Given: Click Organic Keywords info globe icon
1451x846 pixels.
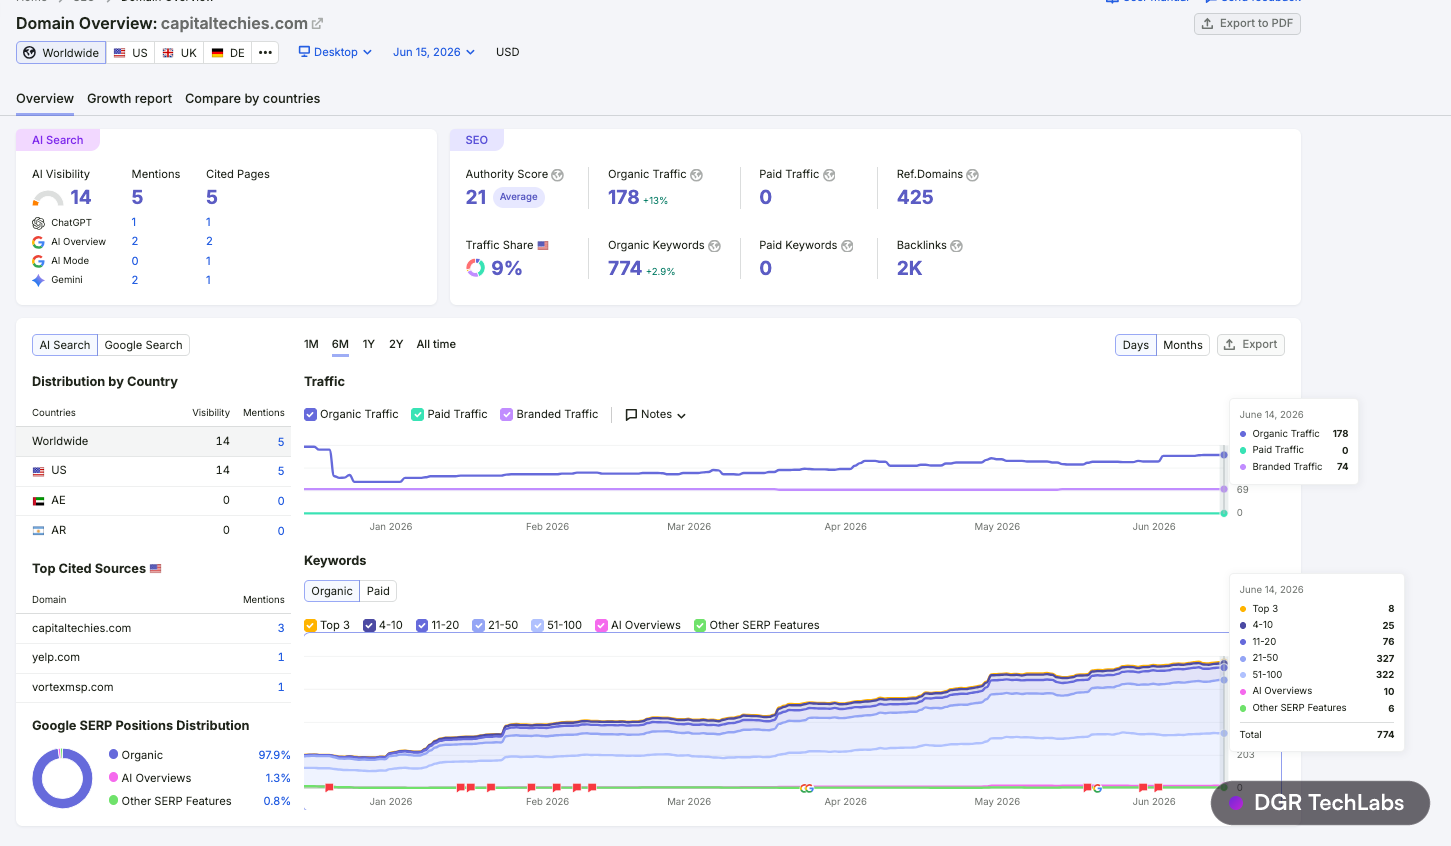Looking at the screenshot, I should [x=715, y=246].
